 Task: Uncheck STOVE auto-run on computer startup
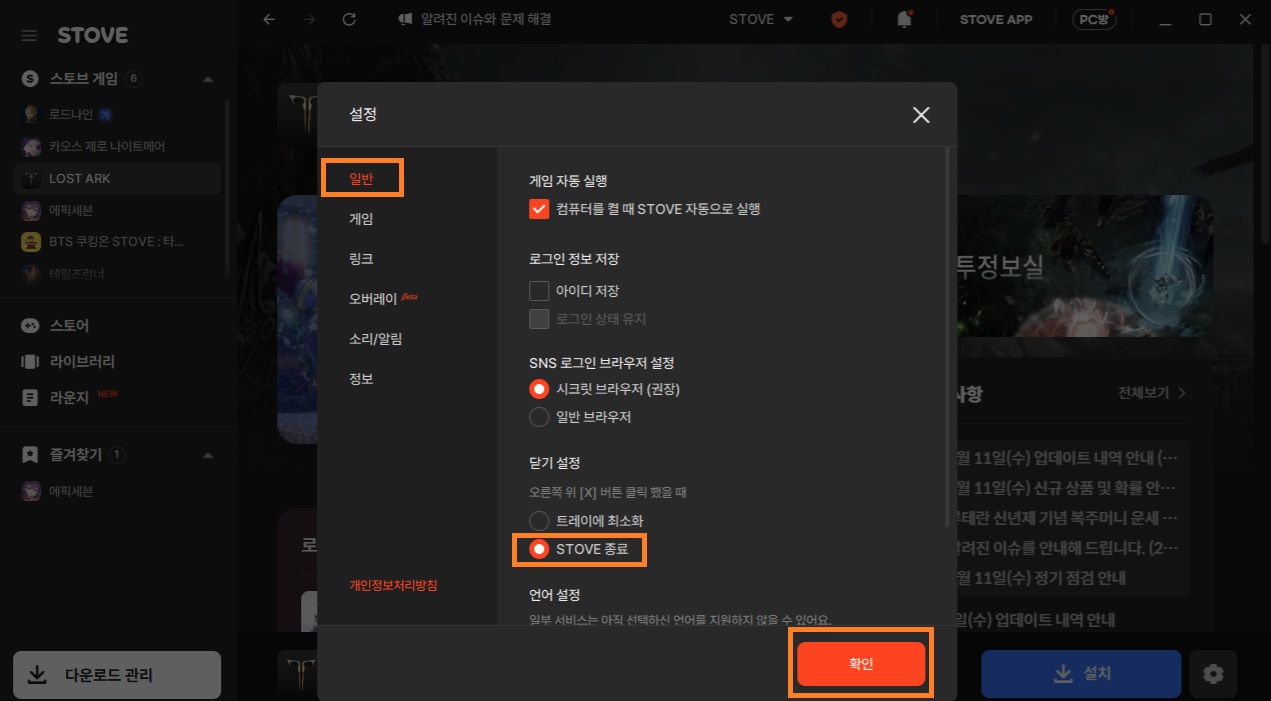coord(539,209)
